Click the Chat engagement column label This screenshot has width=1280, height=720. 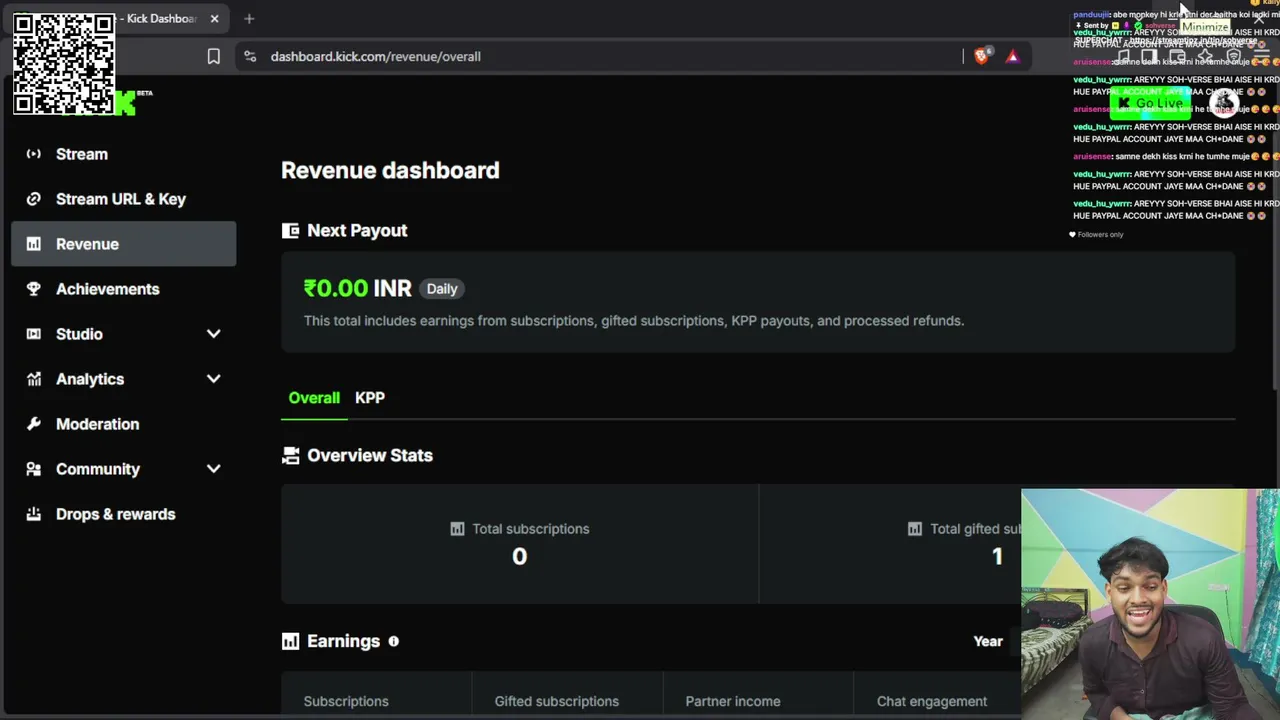click(932, 702)
